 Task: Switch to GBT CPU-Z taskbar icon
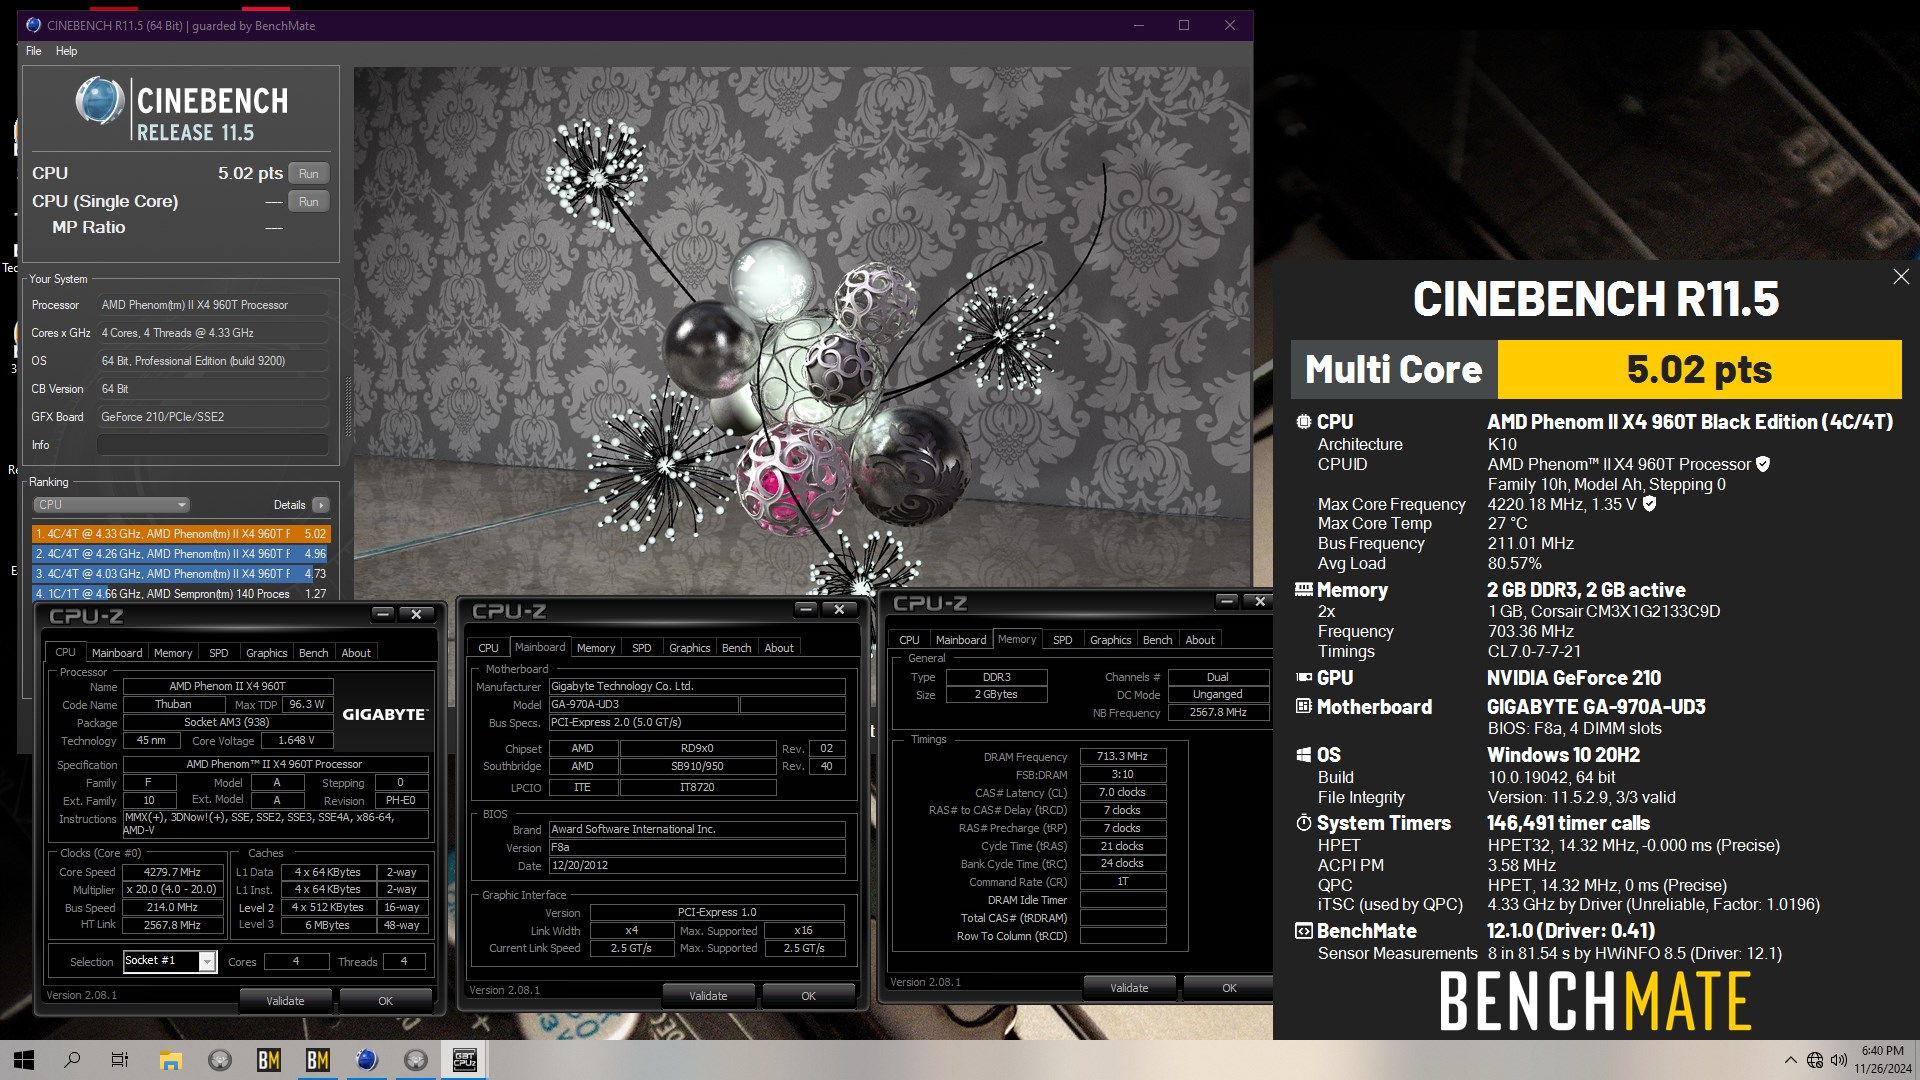point(465,1060)
